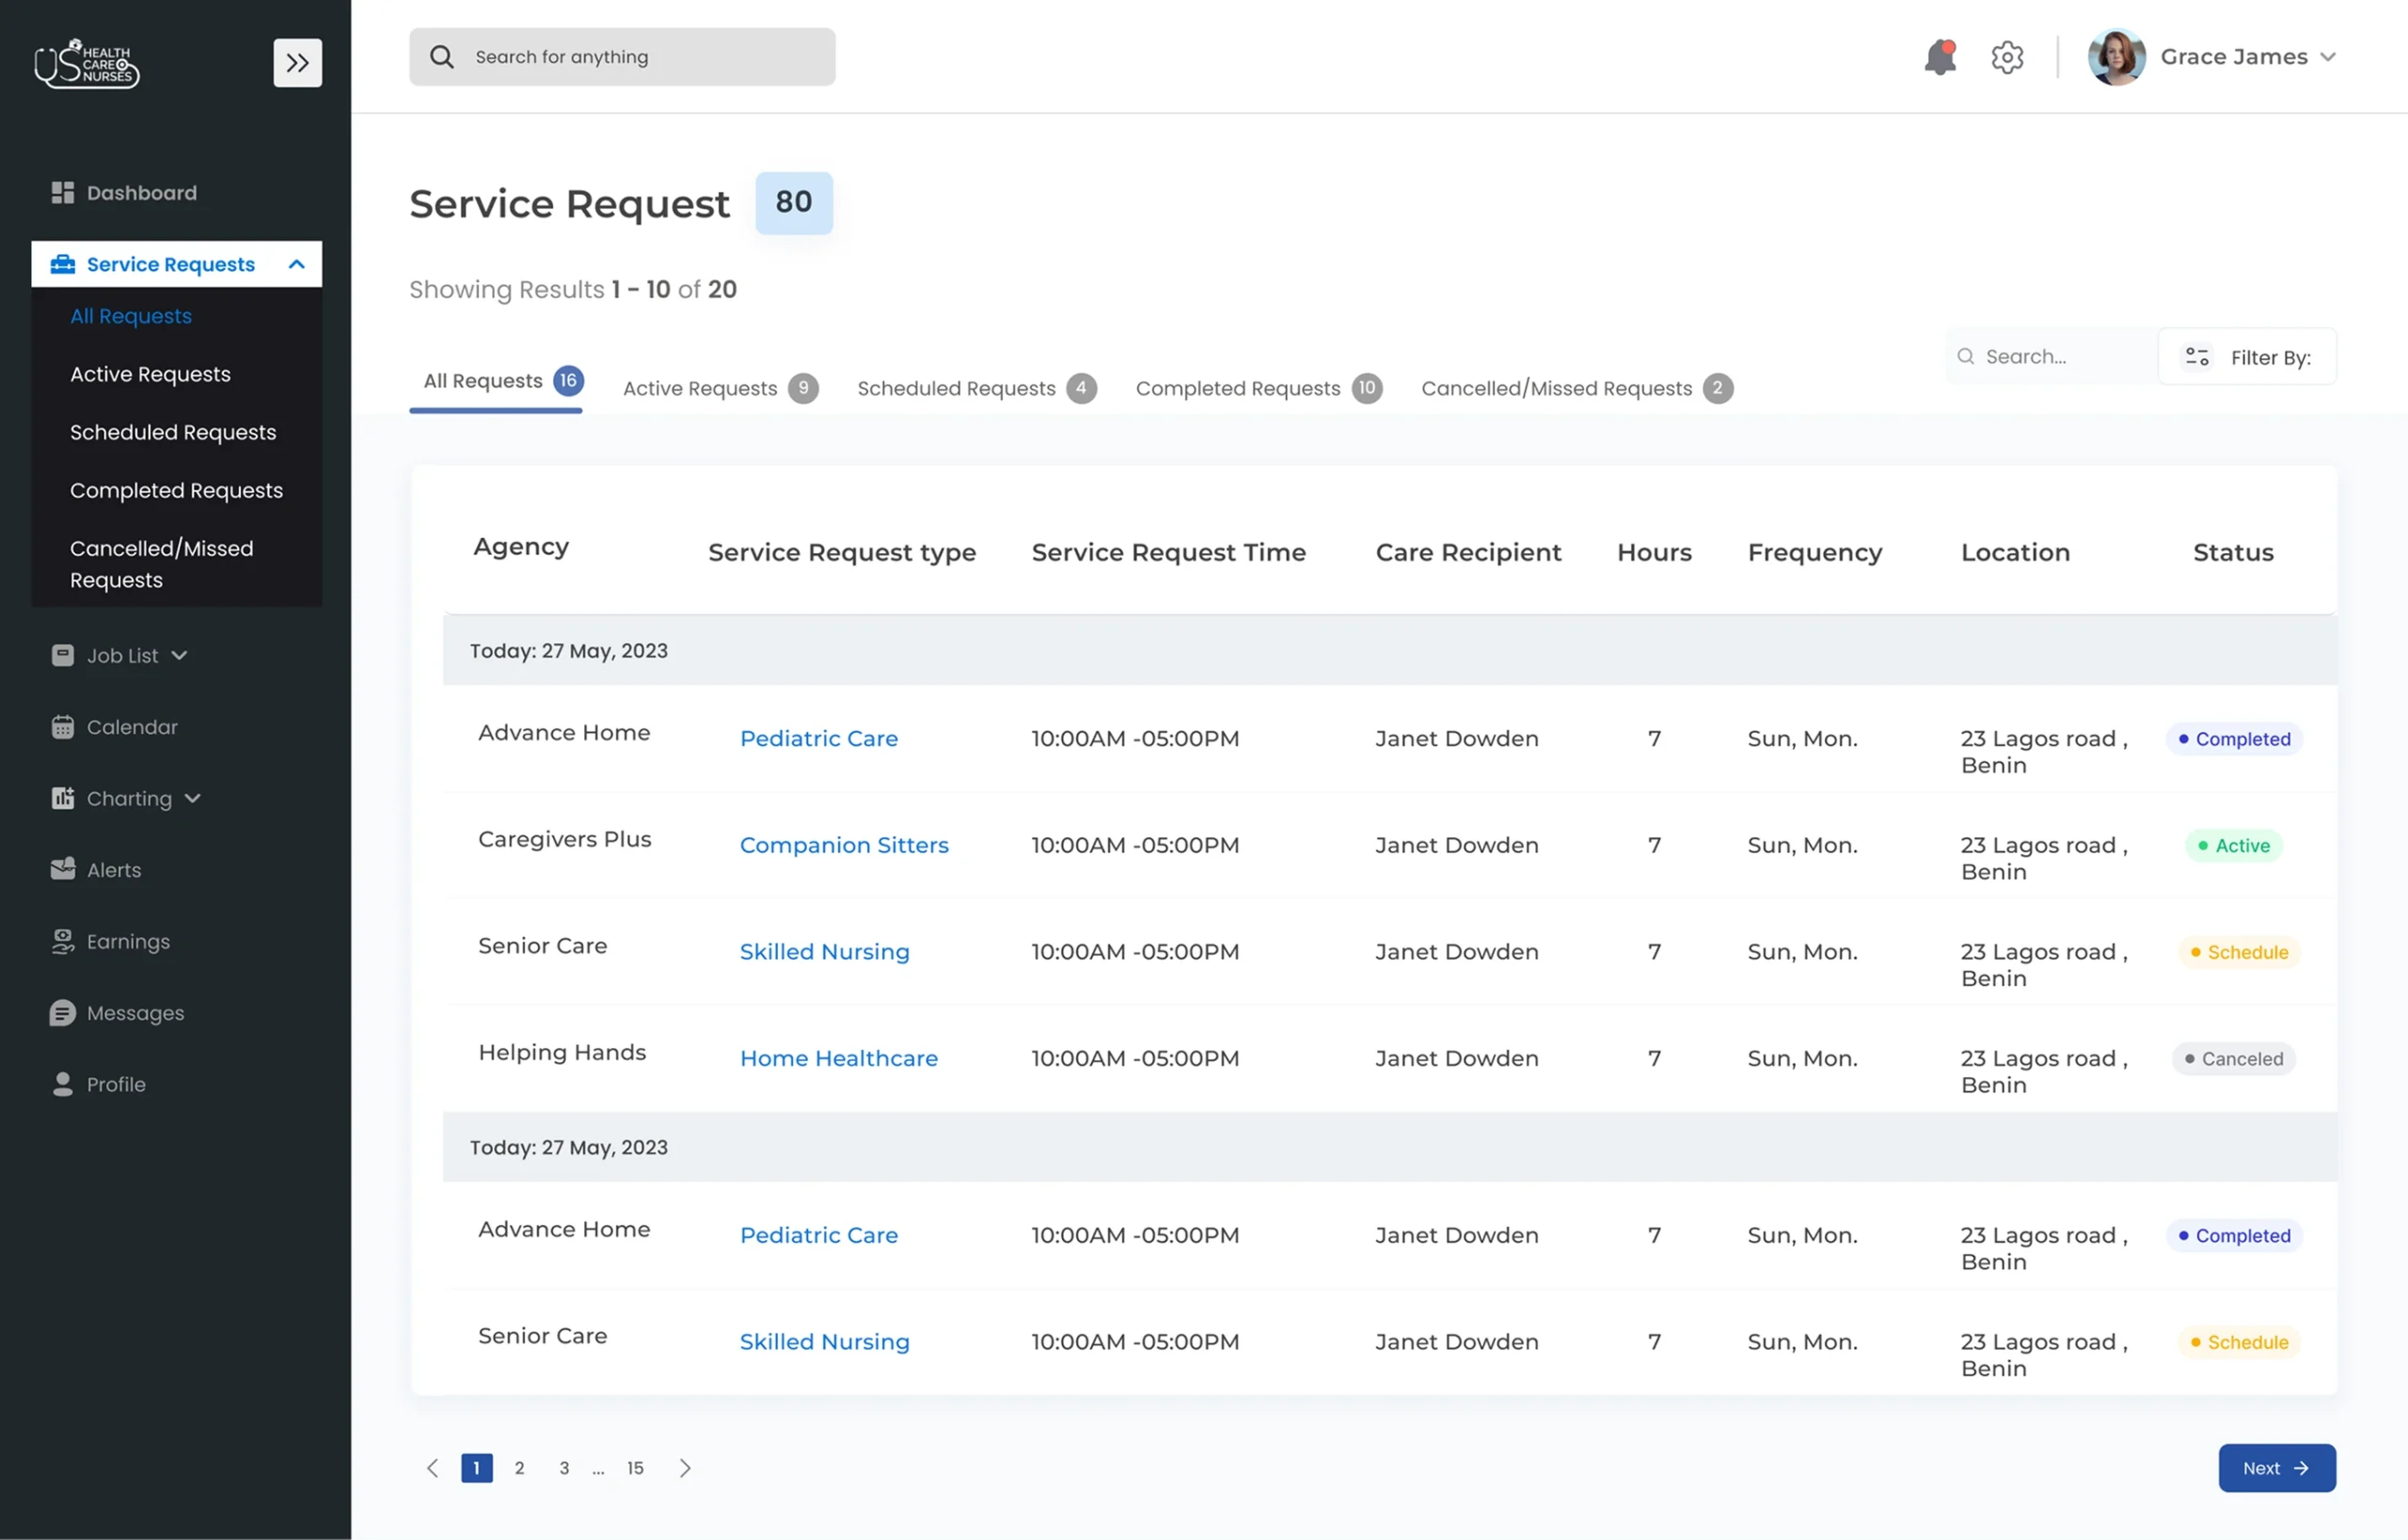The image size is (2408, 1540).
Task: Open the Profile section
Action: 116,1084
